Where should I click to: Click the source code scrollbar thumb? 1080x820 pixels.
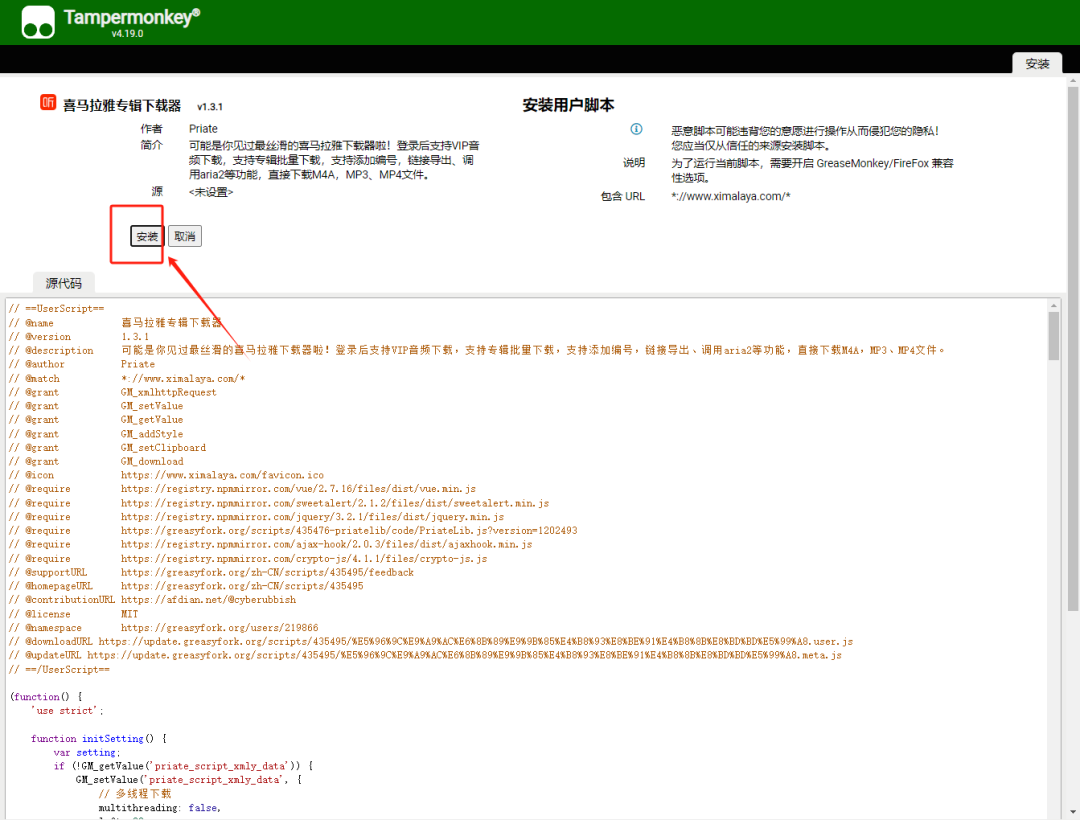(x=1054, y=335)
